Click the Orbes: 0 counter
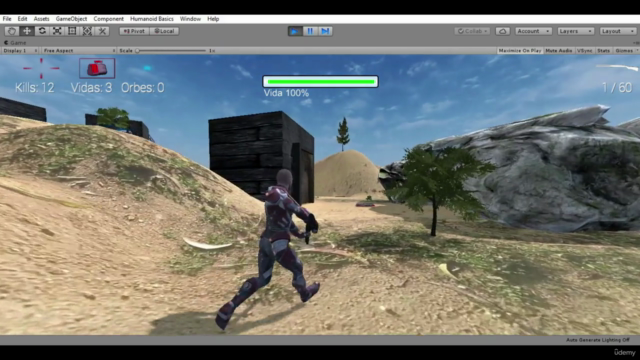 click(x=142, y=88)
